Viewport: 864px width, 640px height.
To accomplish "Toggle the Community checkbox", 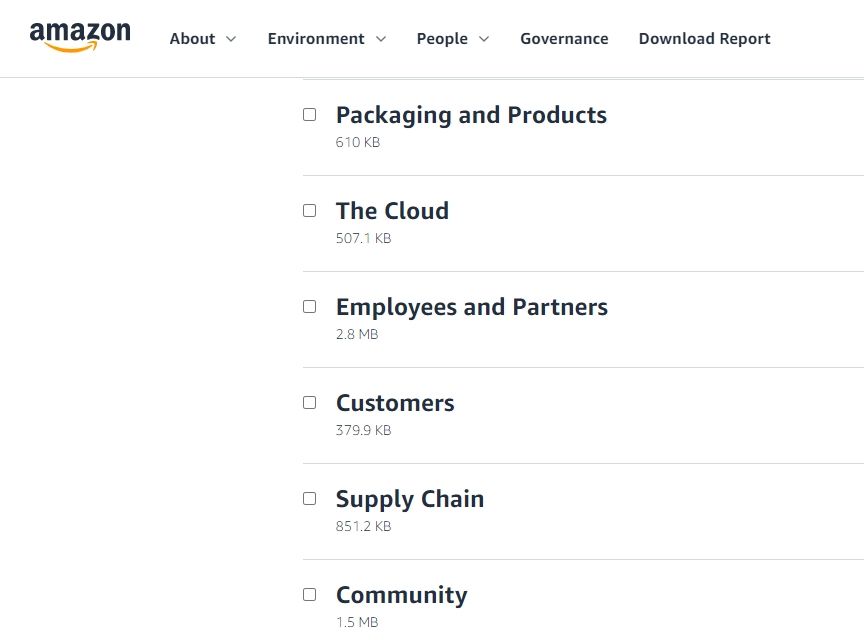I will 310,595.
